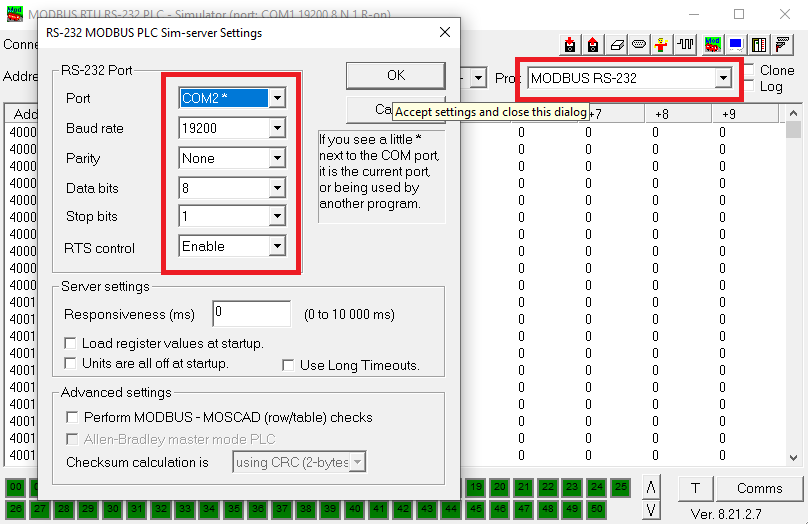Click station indicator 25
The width and height of the screenshot is (808, 524).
click(x=621, y=487)
